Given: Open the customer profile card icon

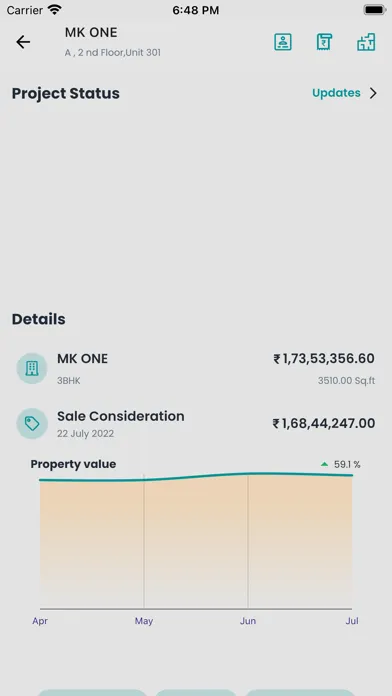Looking at the screenshot, I should click(x=283, y=42).
